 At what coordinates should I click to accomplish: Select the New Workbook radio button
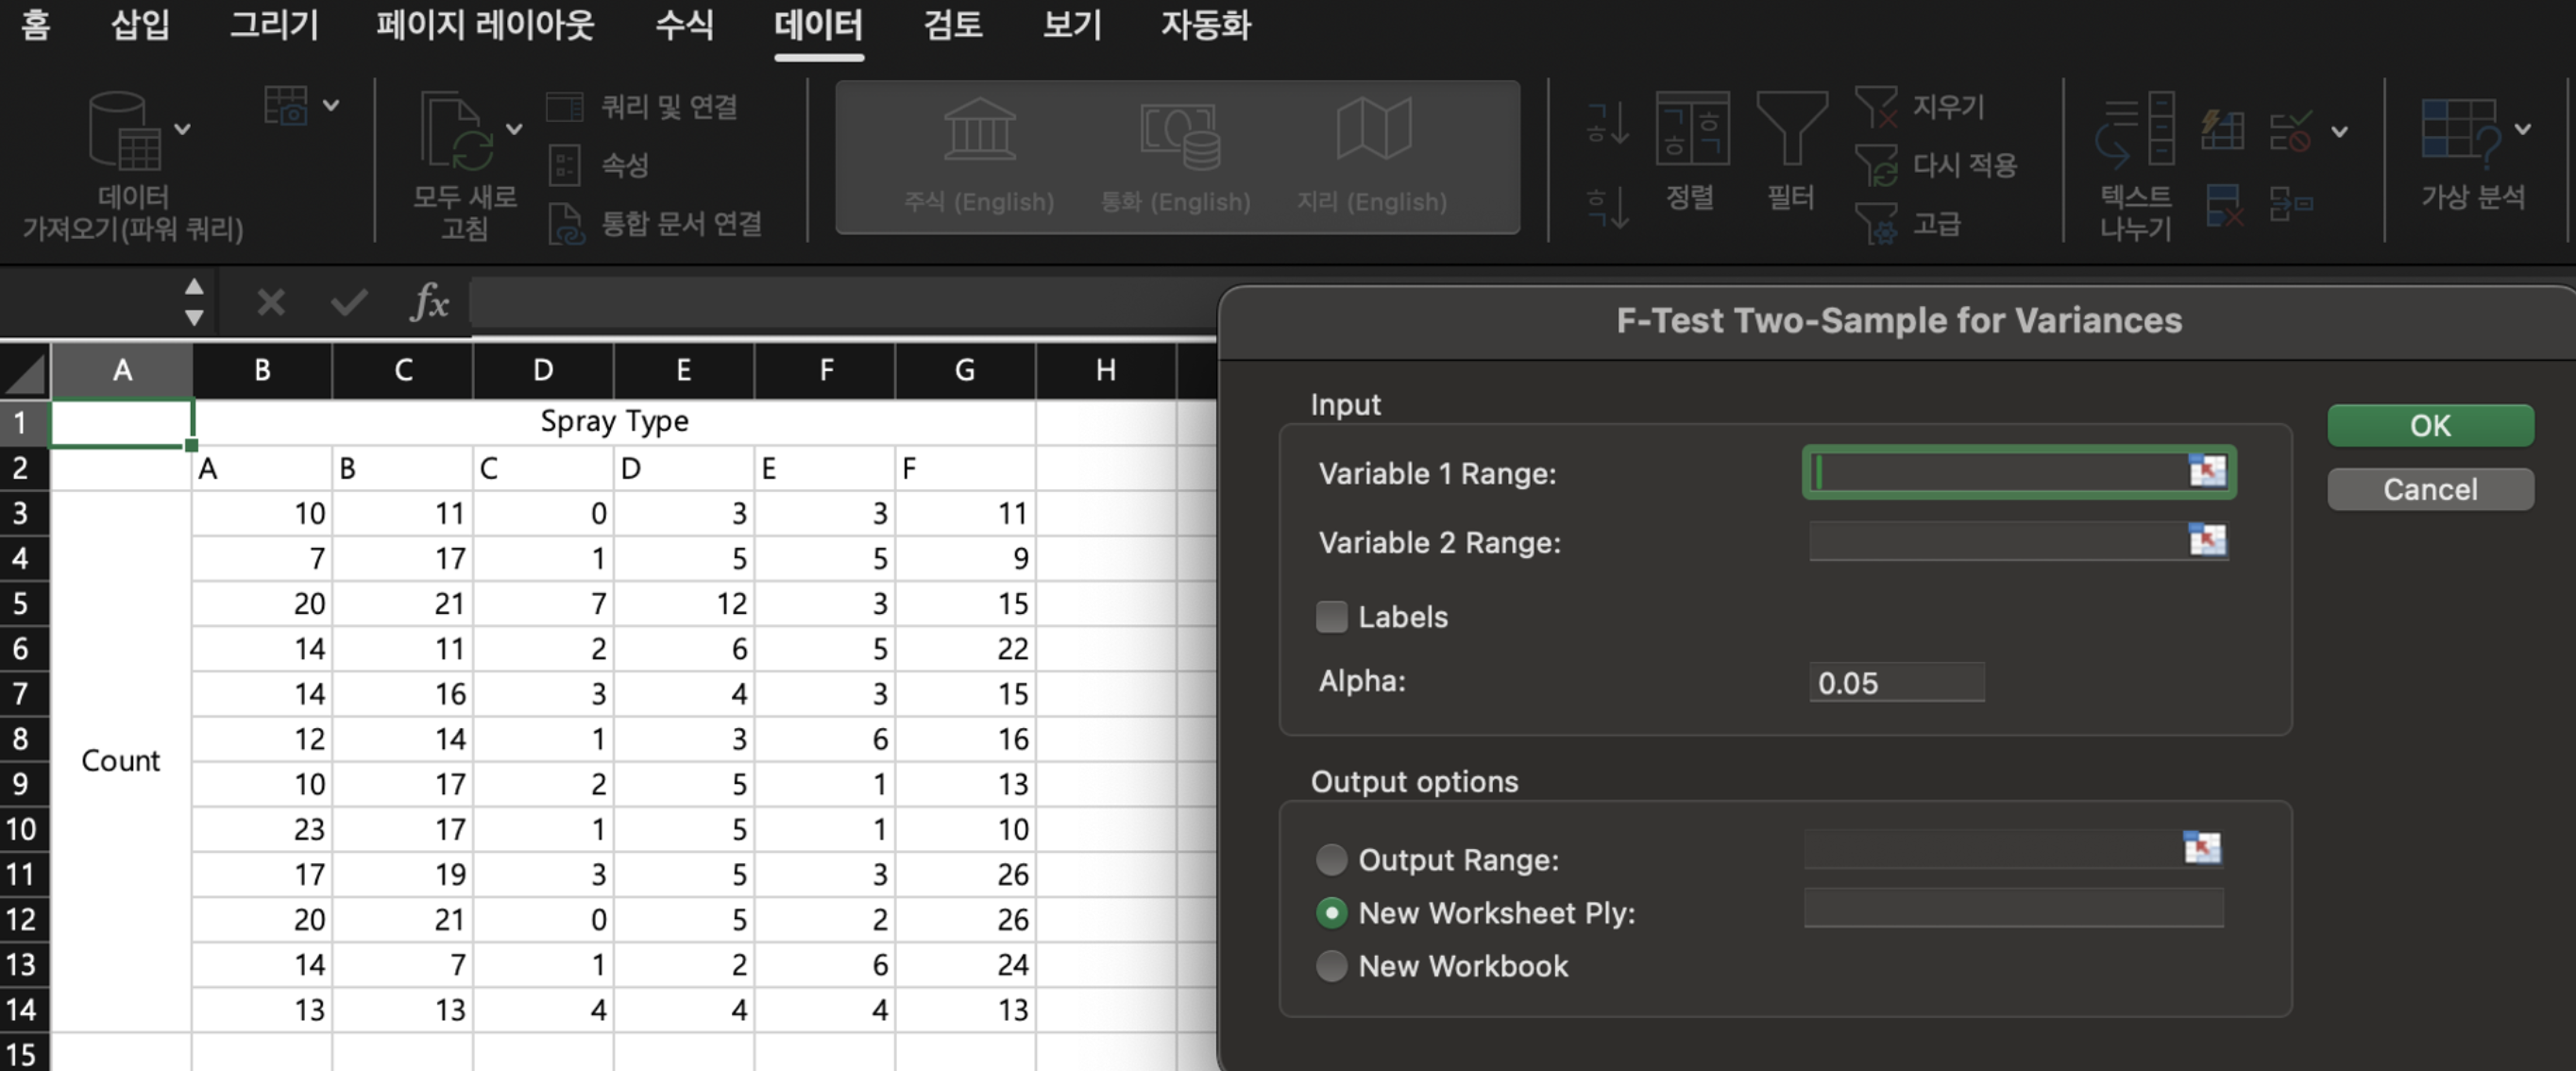click(x=1331, y=966)
